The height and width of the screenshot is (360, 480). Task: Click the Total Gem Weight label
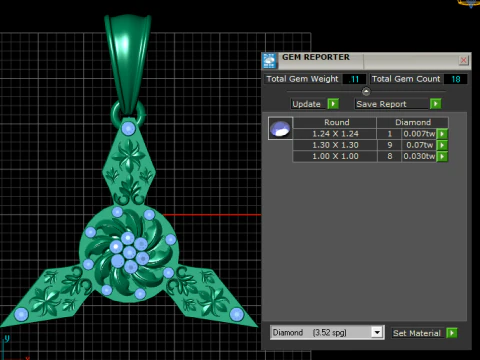click(302, 79)
